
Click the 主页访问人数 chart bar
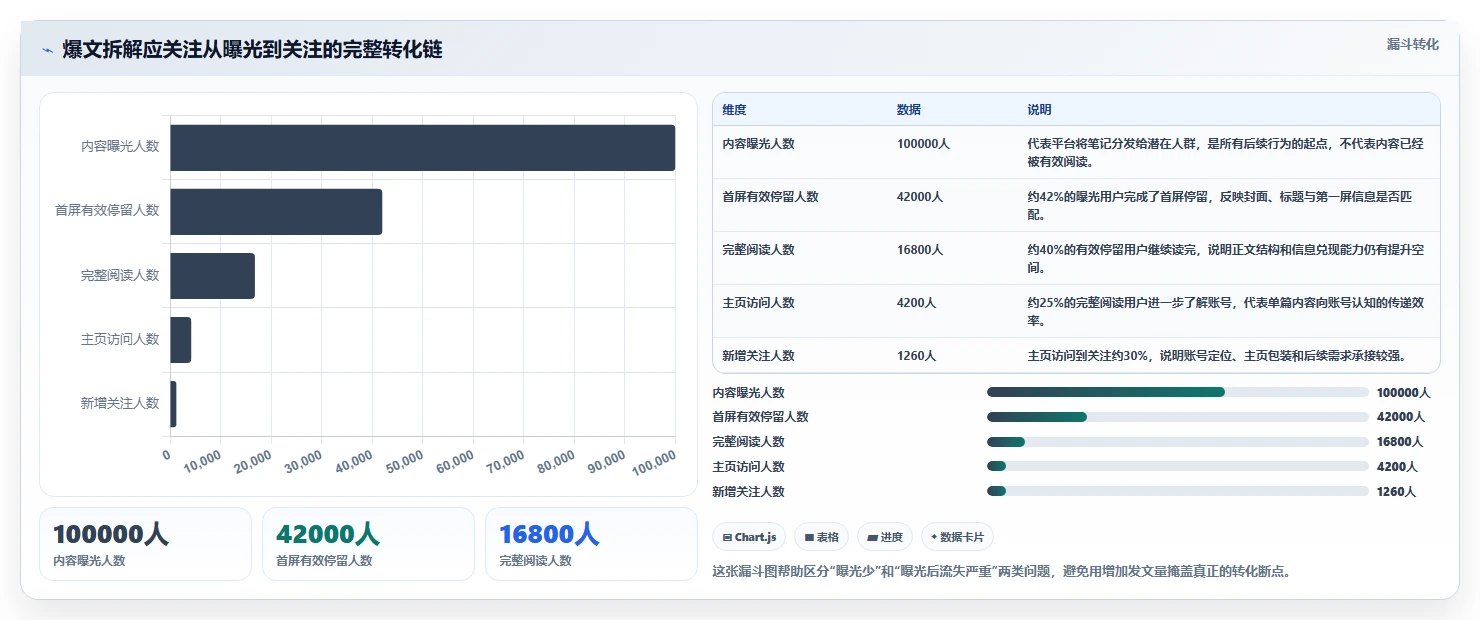tap(180, 340)
